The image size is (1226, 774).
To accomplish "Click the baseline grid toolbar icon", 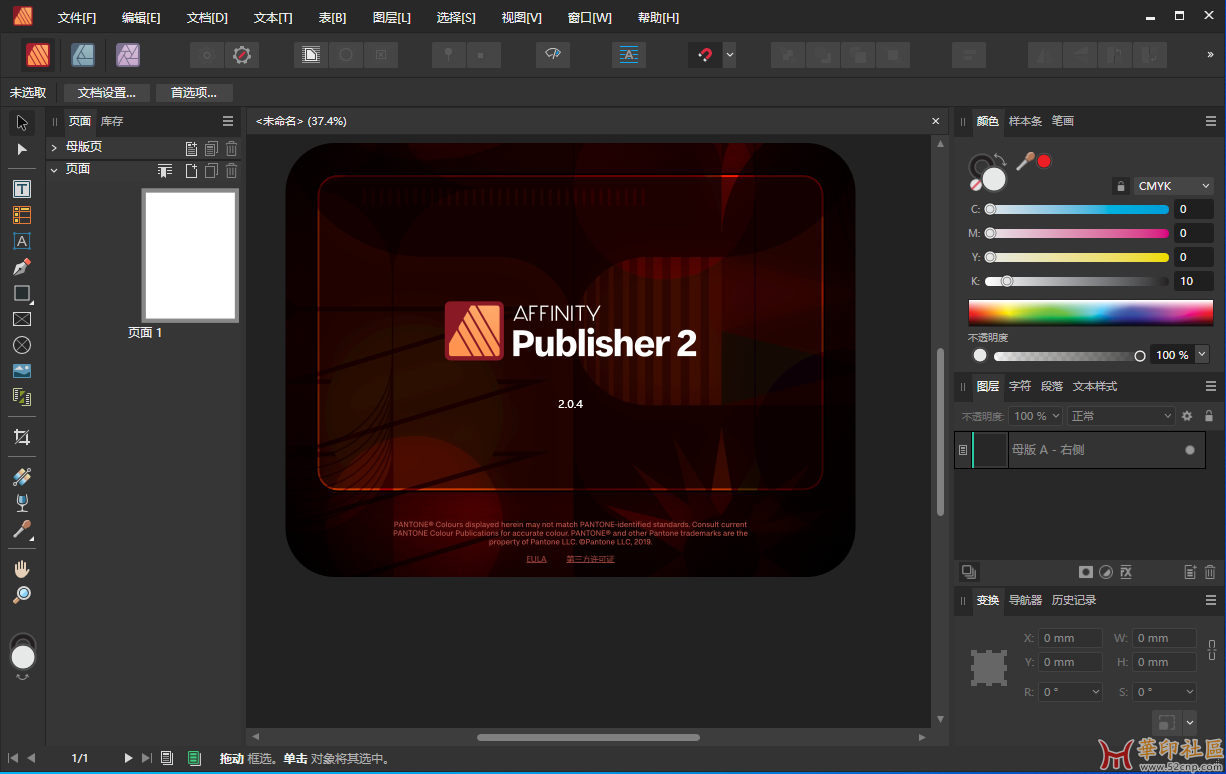I will point(629,55).
